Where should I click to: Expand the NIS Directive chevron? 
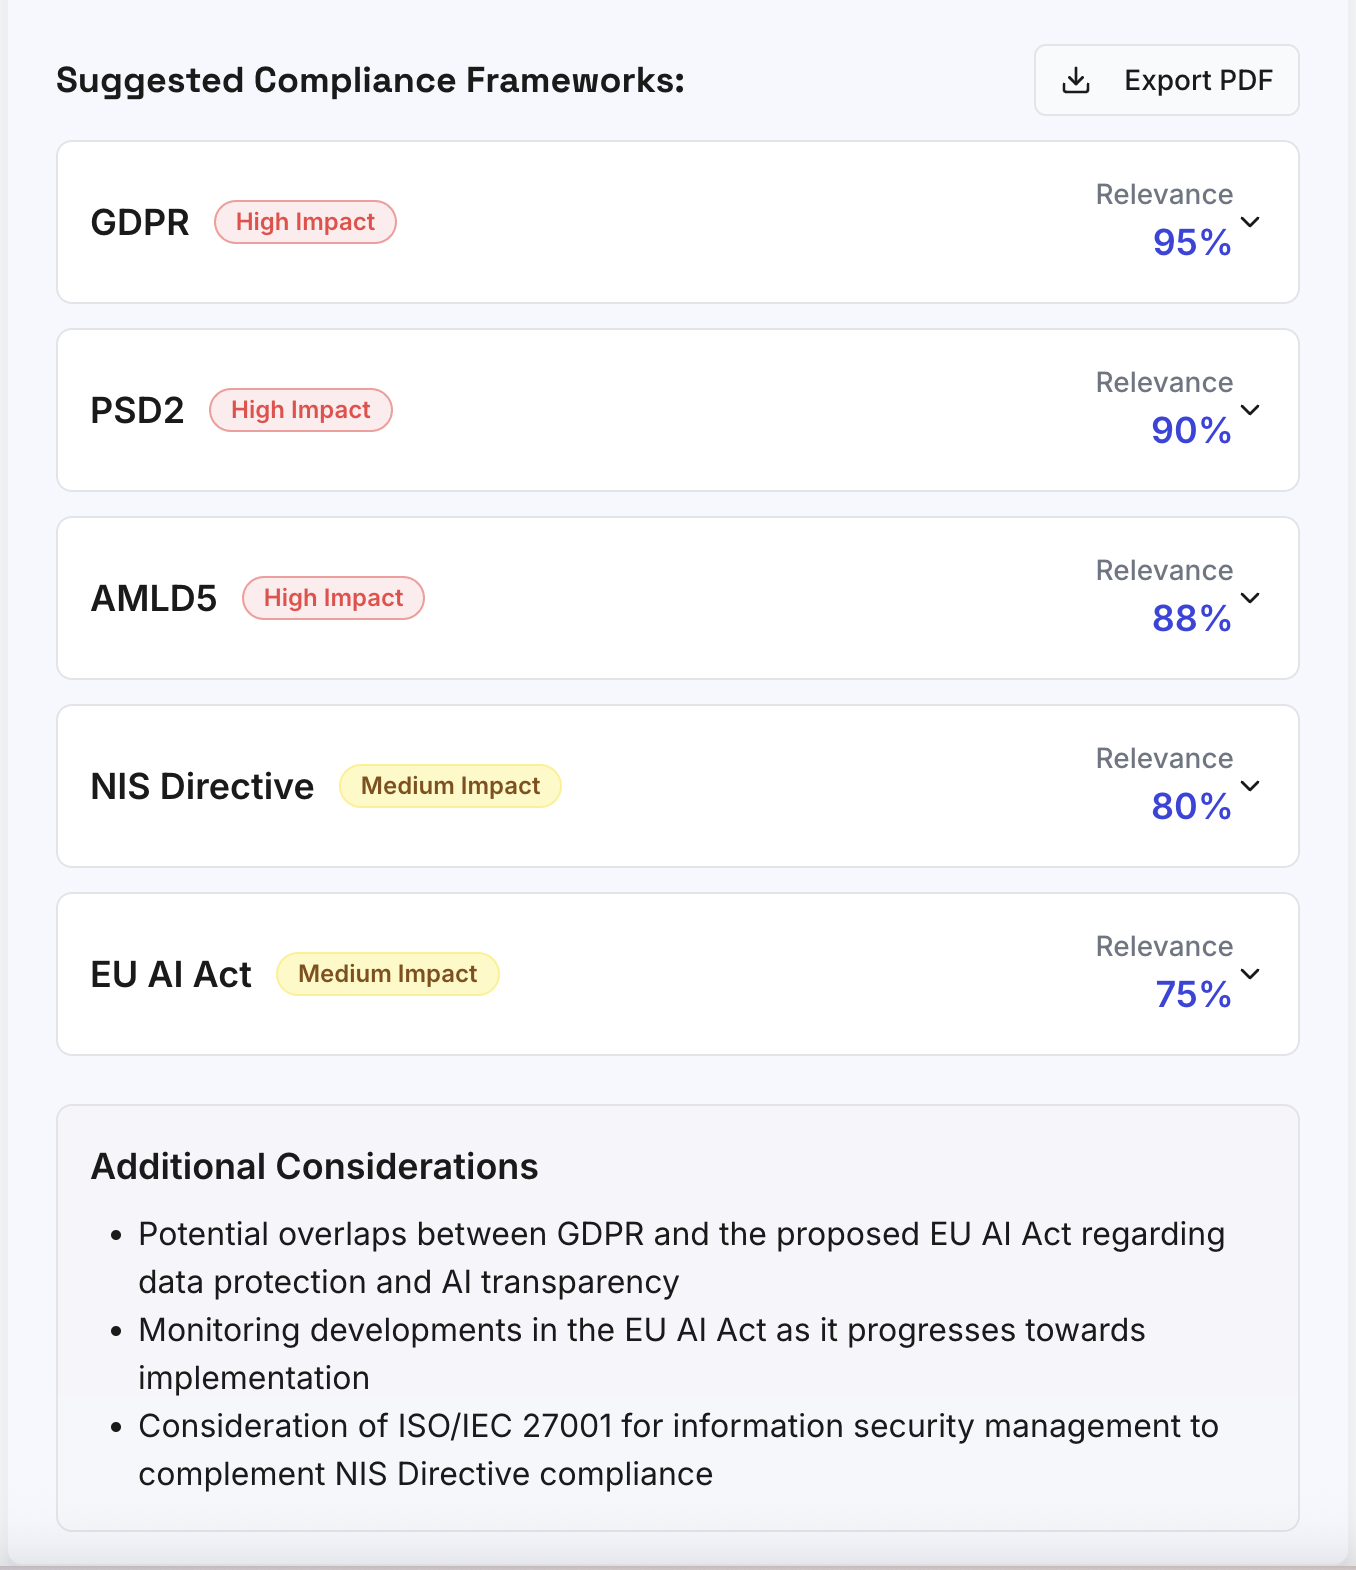(x=1250, y=786)
